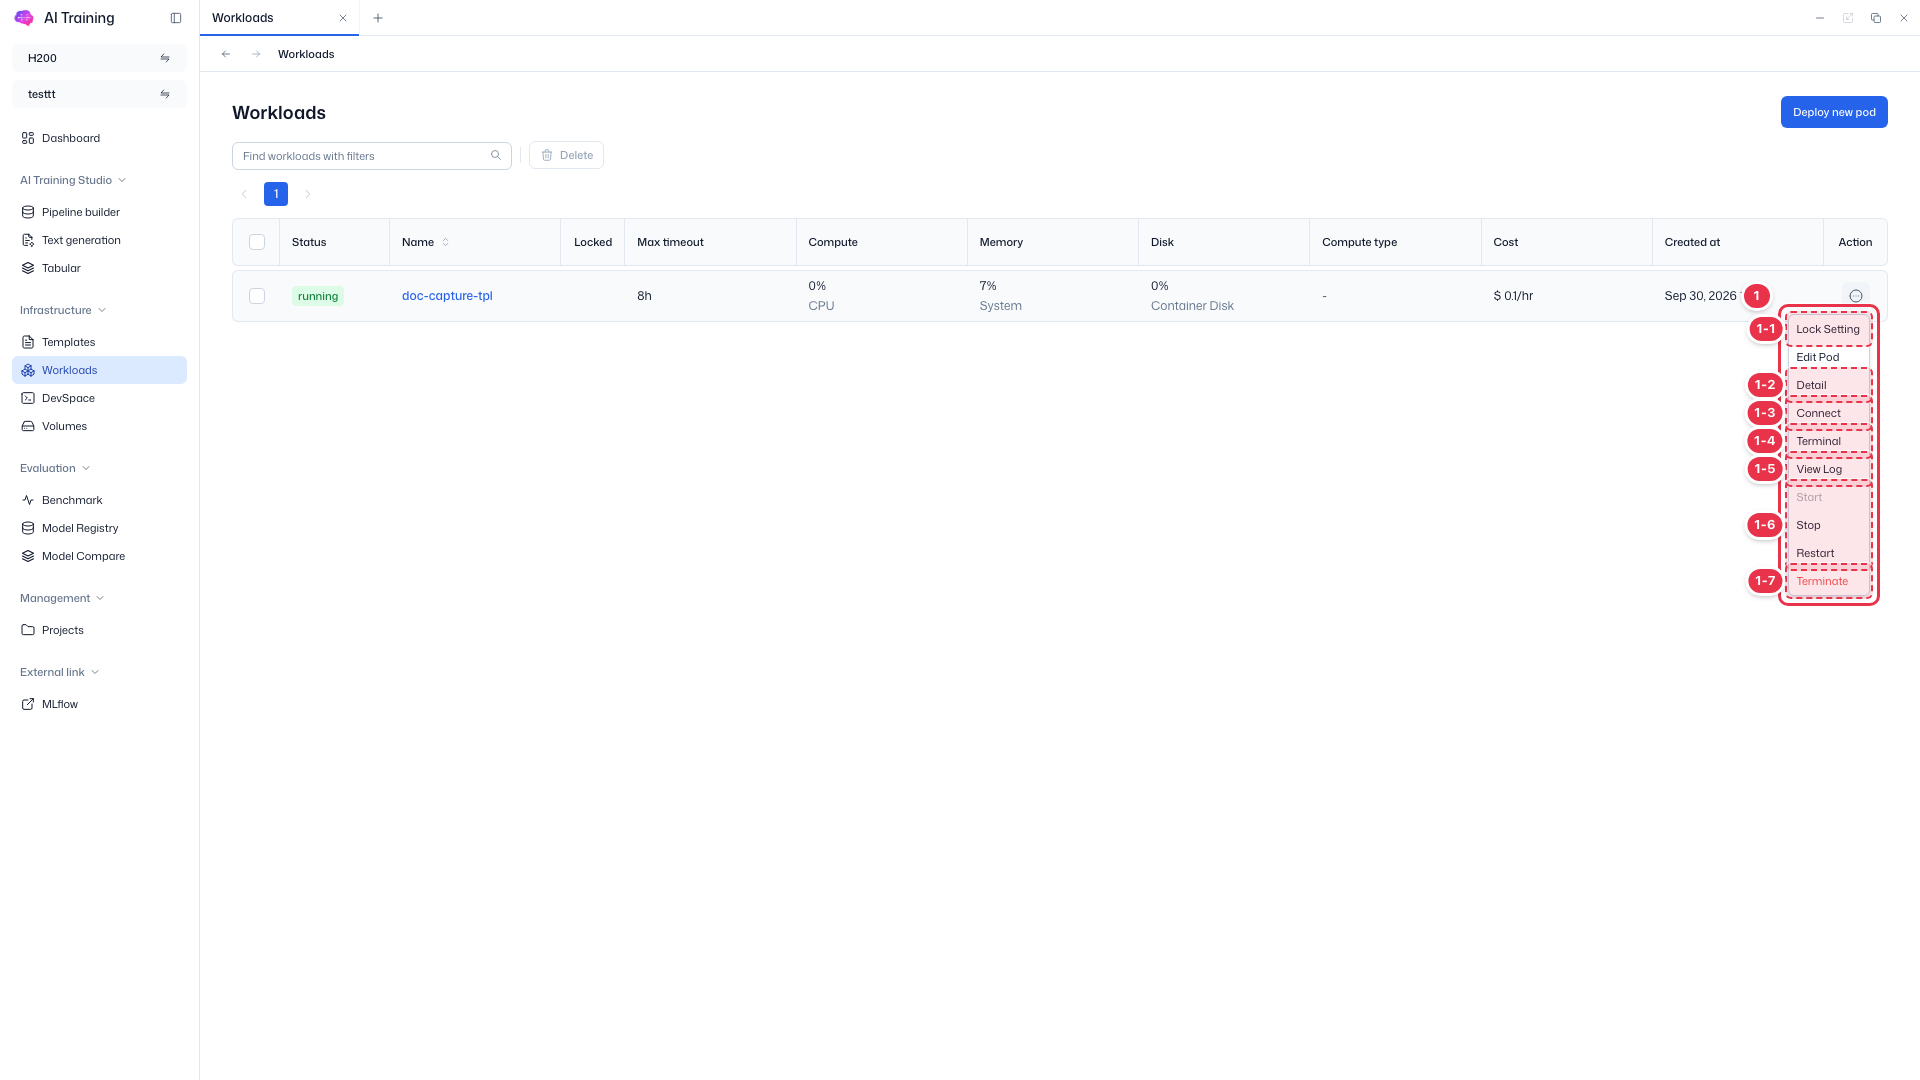
Task: Choose Terminal from action menu
Action: tap(1828, 441)
